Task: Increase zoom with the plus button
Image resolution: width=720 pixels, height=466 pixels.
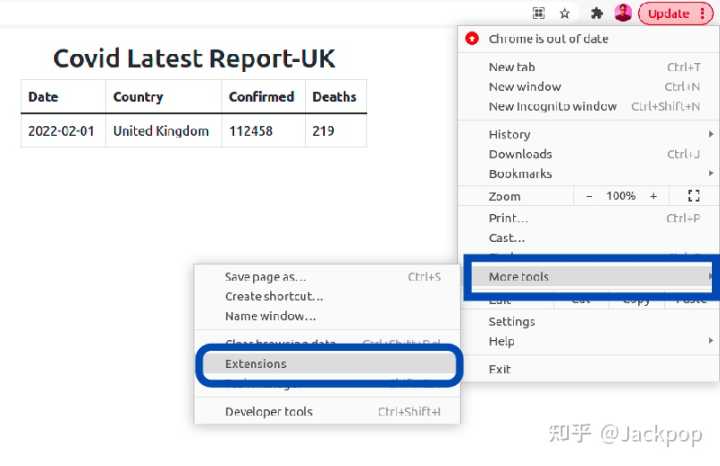Action: 653,197
